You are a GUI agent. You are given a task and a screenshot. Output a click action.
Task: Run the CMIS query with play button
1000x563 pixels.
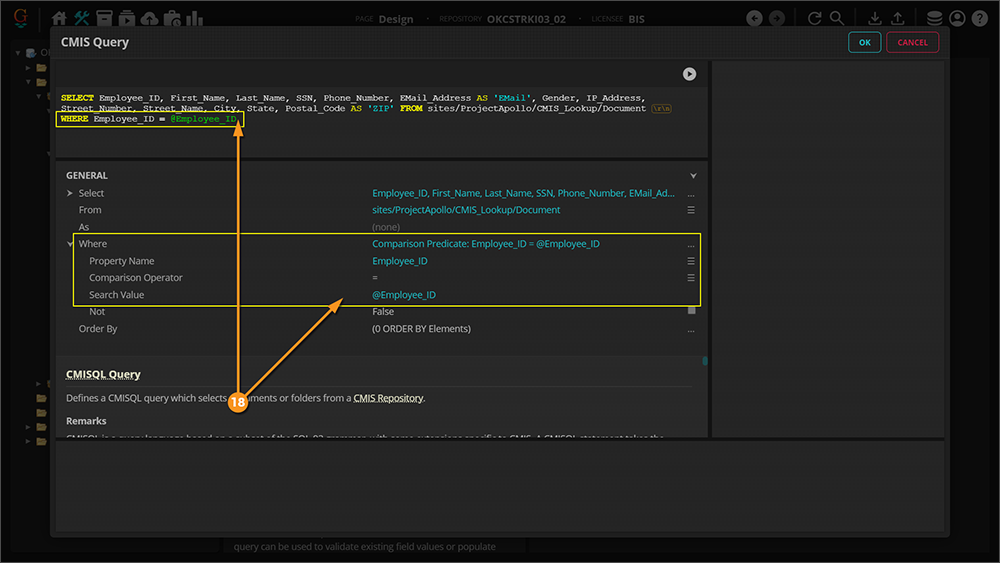pos(689,74)
